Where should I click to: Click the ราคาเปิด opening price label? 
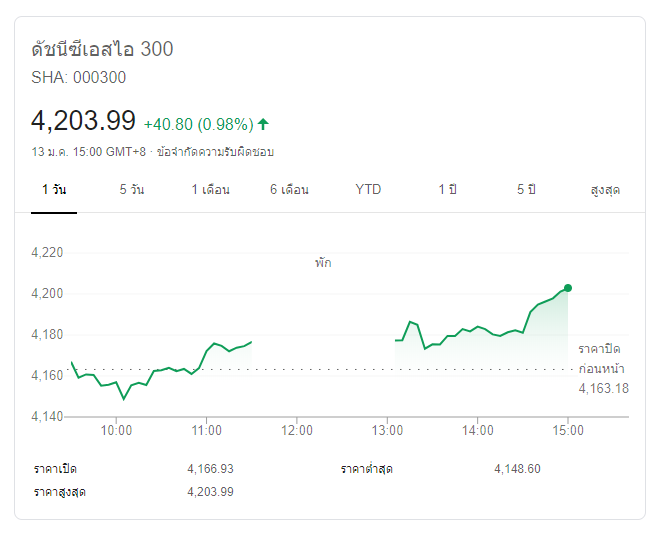click(55, 468)
